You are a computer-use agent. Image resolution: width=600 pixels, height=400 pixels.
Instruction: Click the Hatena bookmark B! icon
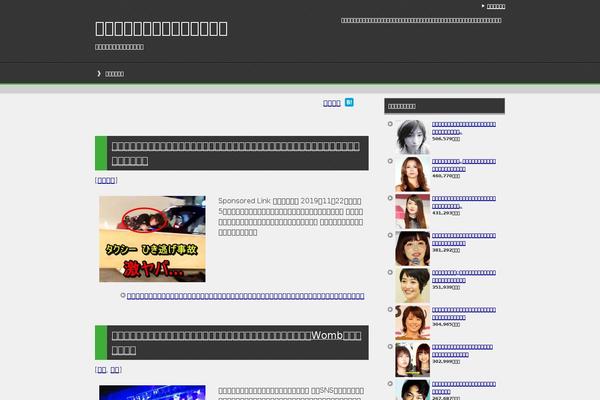[349, 102]
